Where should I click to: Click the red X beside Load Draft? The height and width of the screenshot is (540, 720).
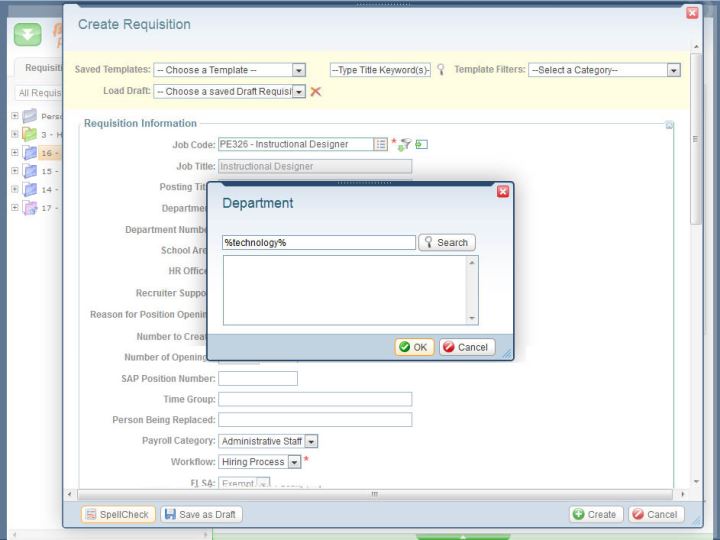316,91
